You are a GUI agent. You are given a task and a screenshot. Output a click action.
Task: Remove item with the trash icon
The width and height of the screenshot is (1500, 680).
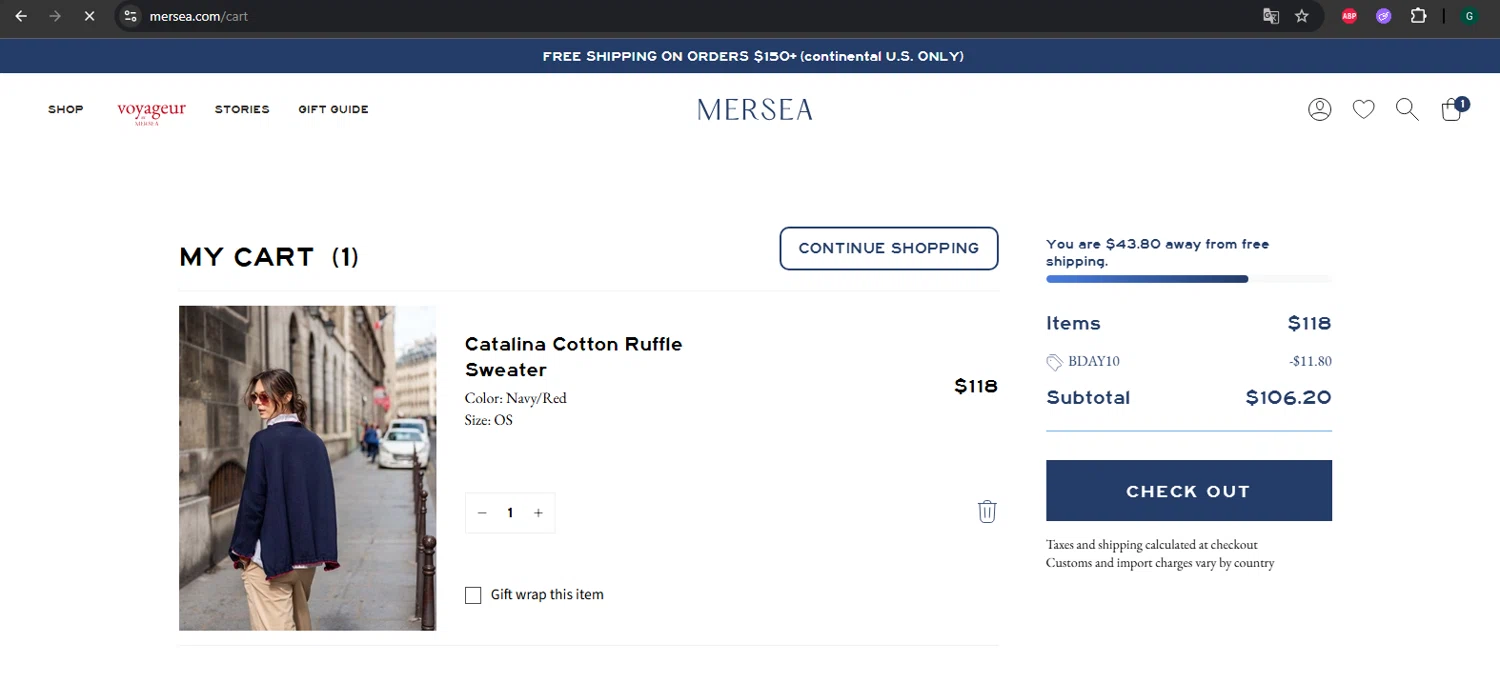click(987, 511)
